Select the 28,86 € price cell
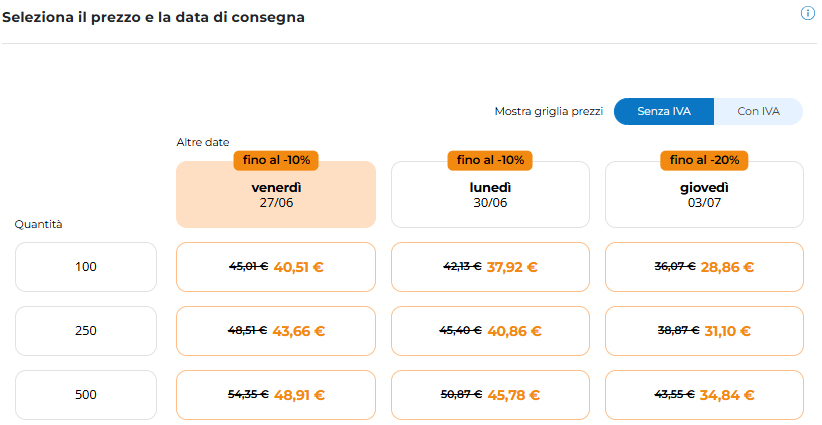The height and width of the screenshot is (425, 822). pyautogui.click(x=704, y=267)
